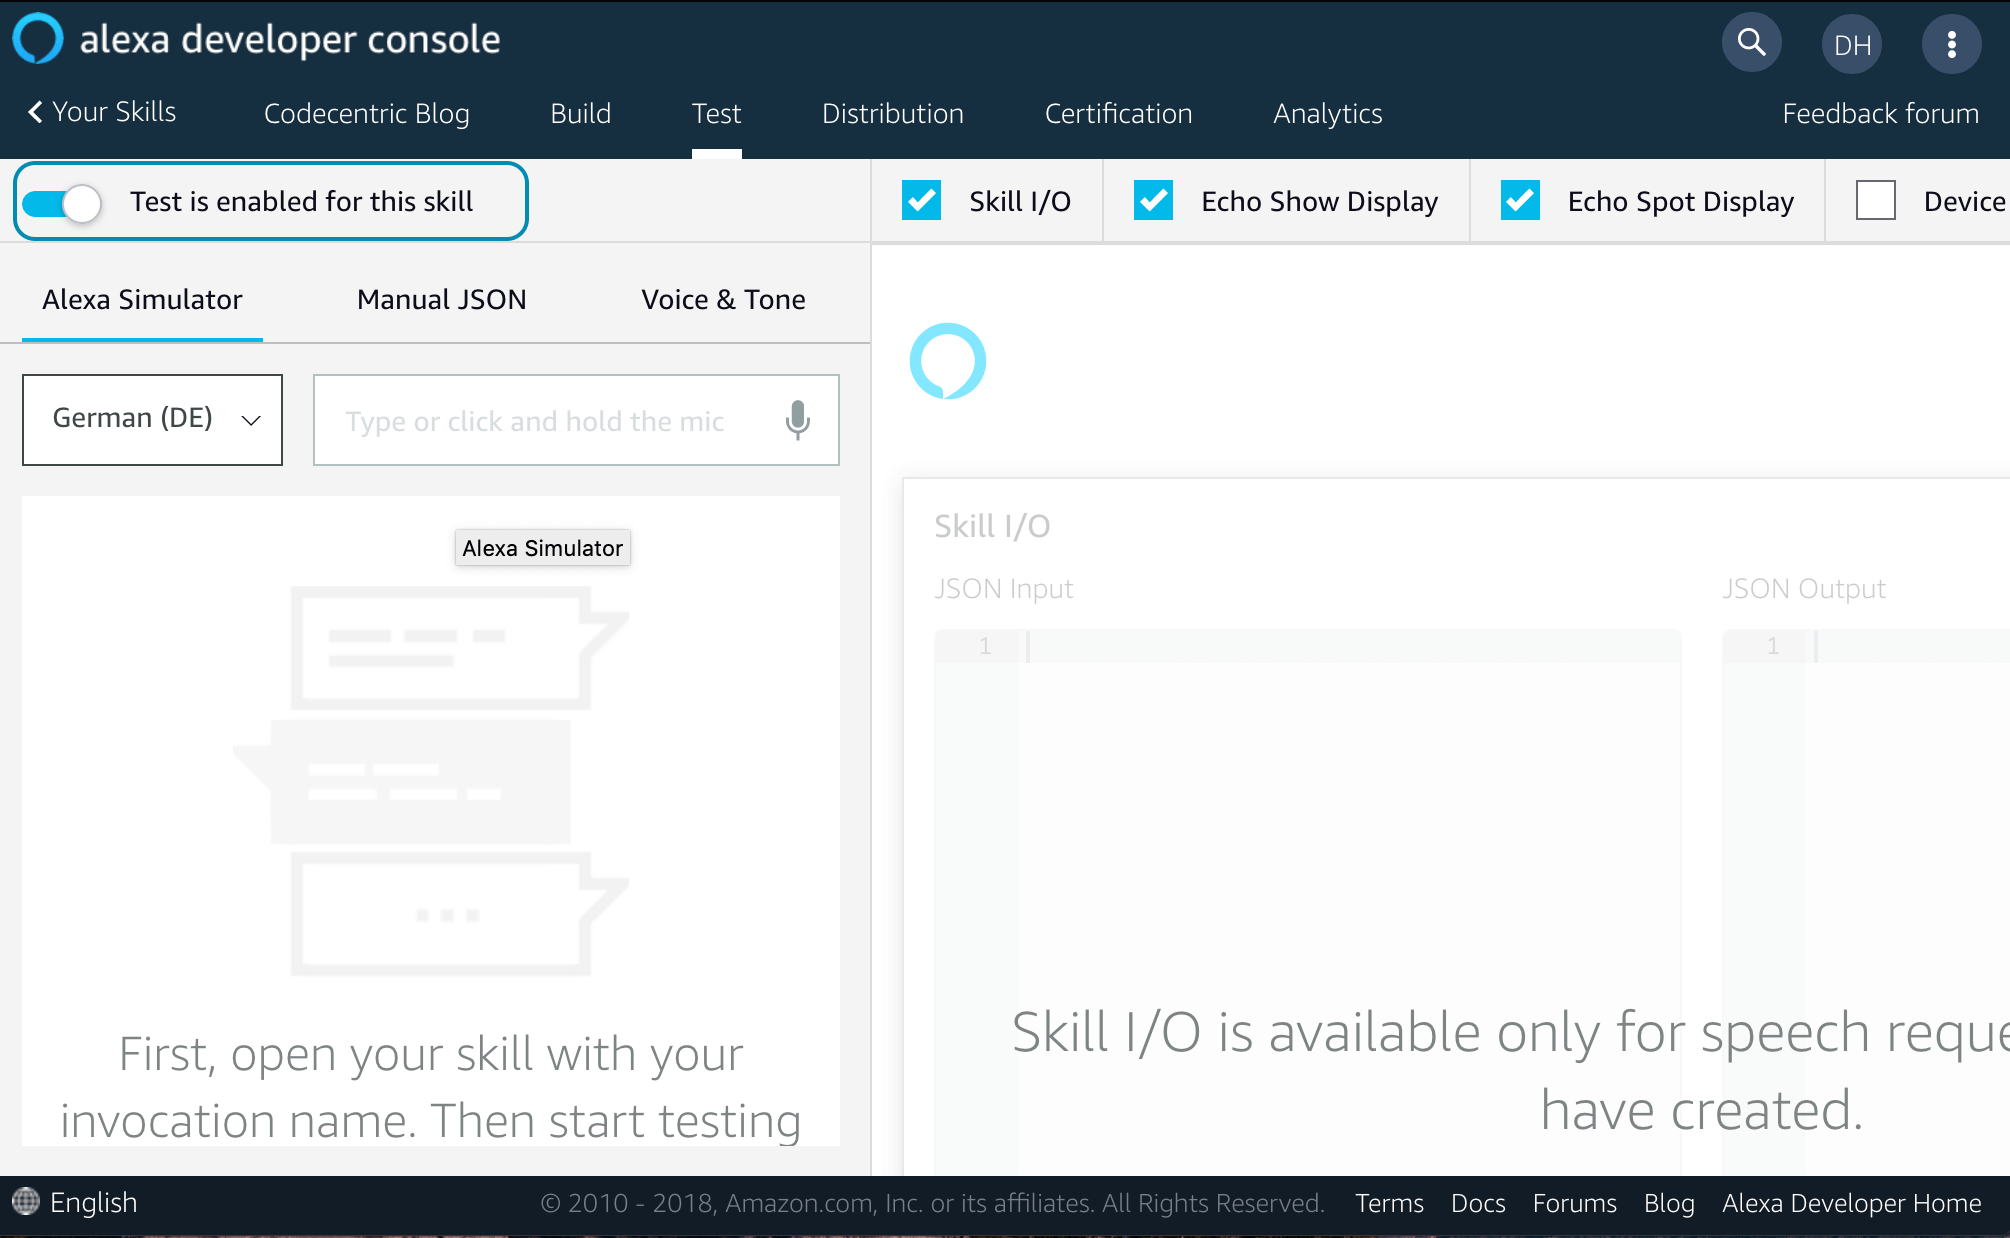
Task: Open search with magnifier icon
Action: point(1751,43)
